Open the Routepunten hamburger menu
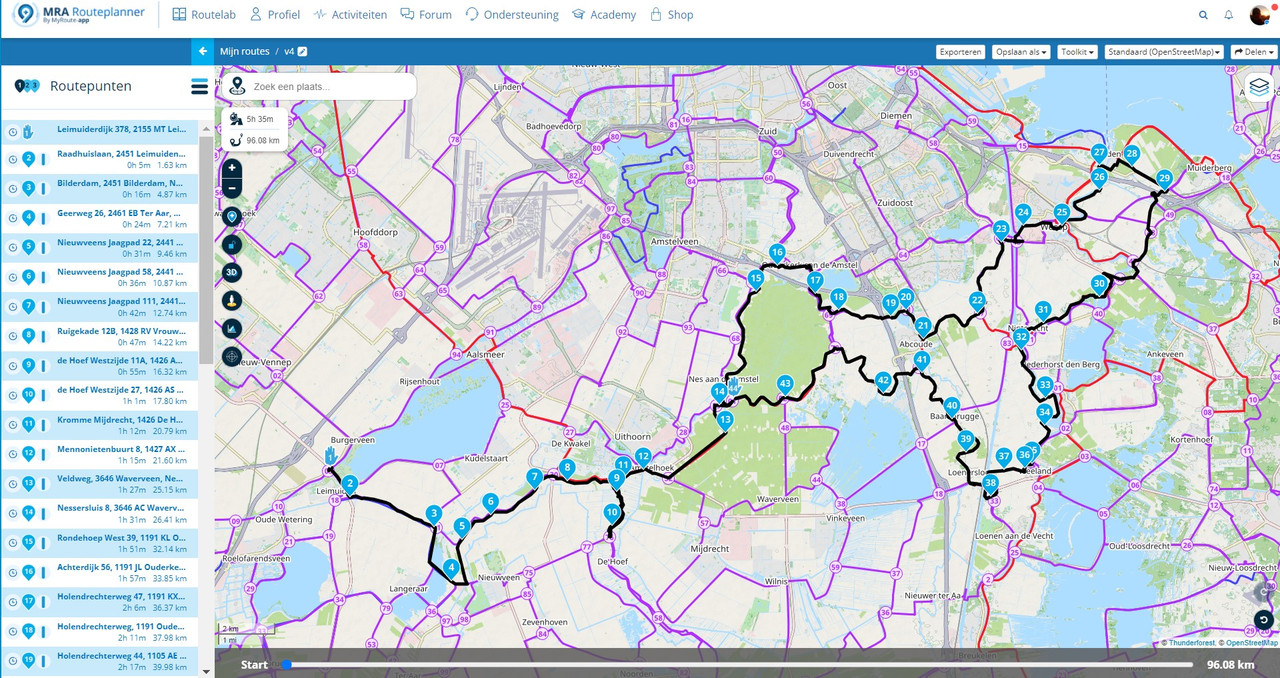 [199, 87]
